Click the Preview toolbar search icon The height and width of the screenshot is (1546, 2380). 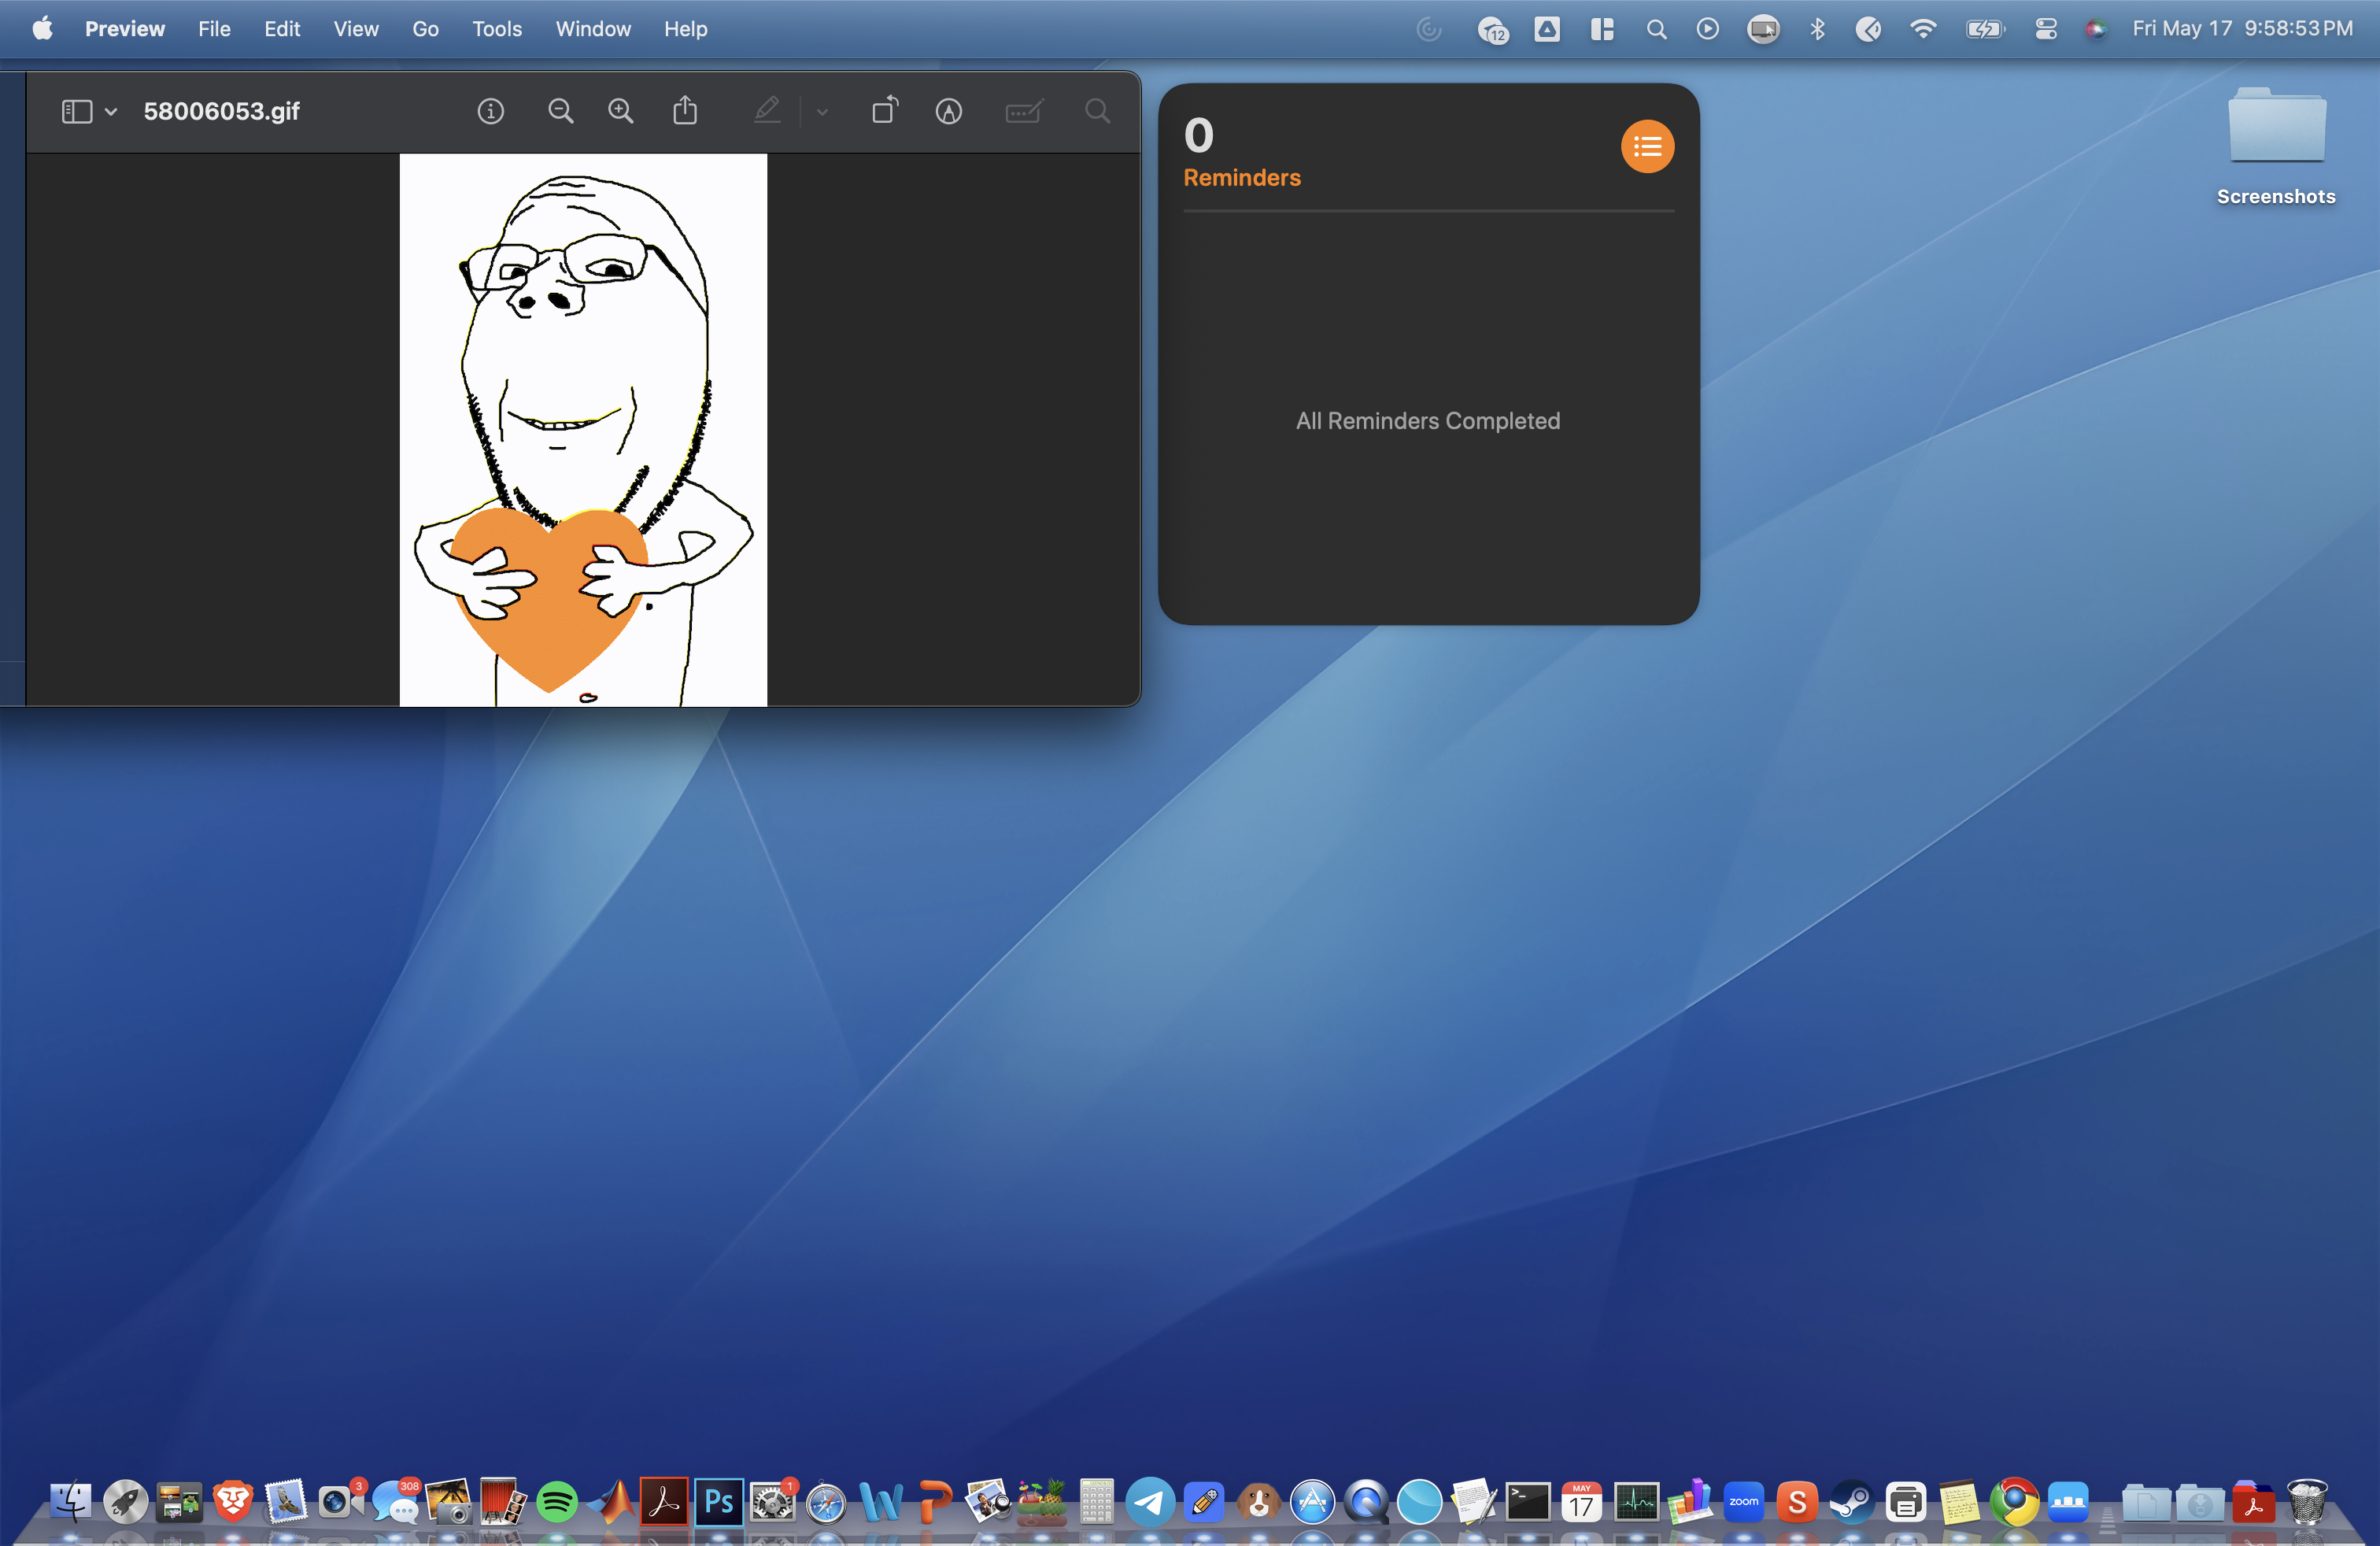tap(1097, 111)
